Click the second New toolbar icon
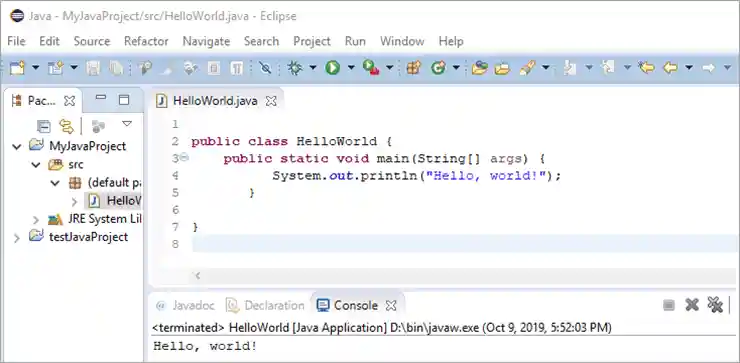This screenshot has width=740, height=363. (56, 68)
